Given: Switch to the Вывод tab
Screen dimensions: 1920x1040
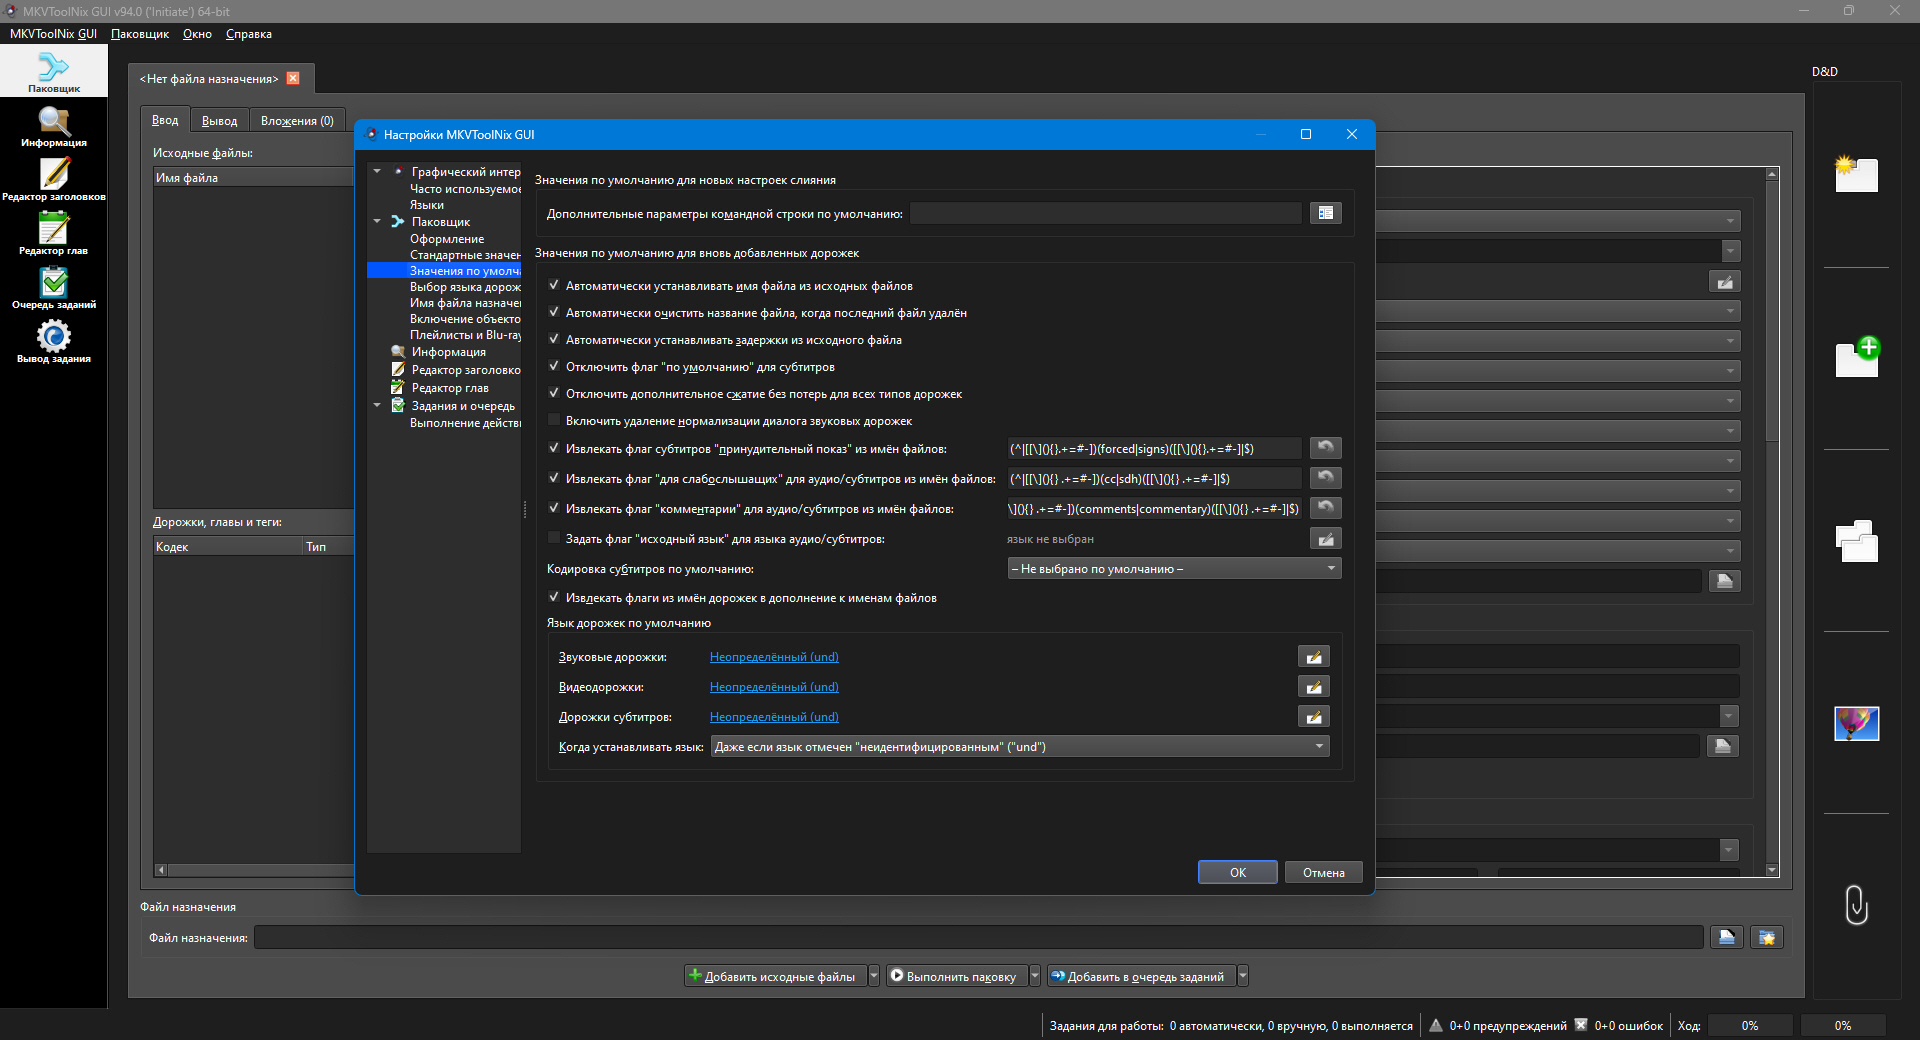Looking at the screenshot, I should (219, 120).
